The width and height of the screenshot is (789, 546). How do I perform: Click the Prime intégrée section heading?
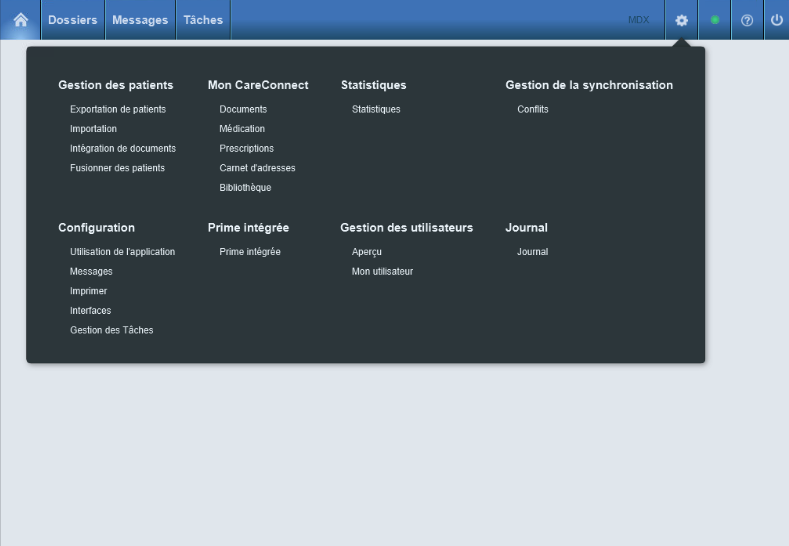pyautogui.click(x=249, y=227)
